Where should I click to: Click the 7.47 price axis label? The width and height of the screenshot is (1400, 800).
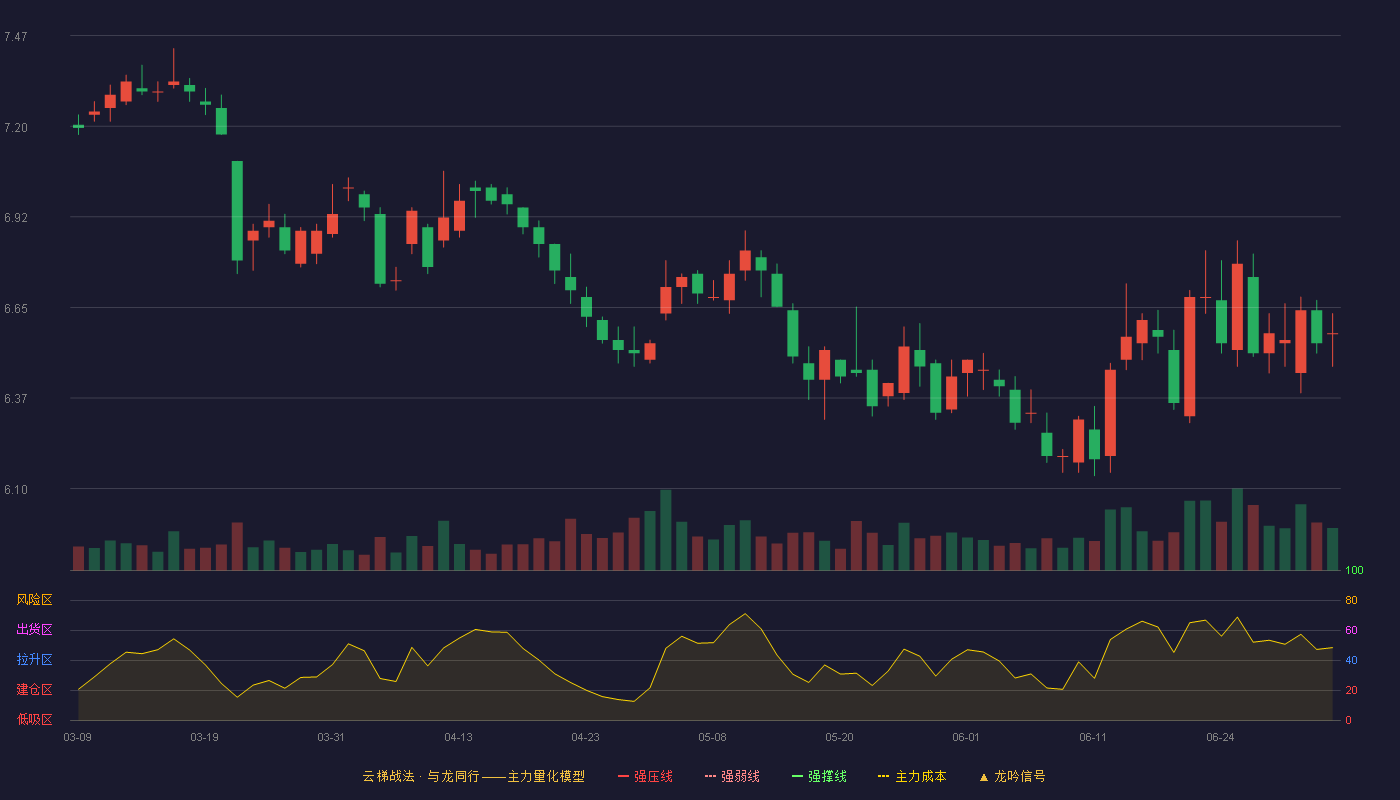click(x=15, y=37)
